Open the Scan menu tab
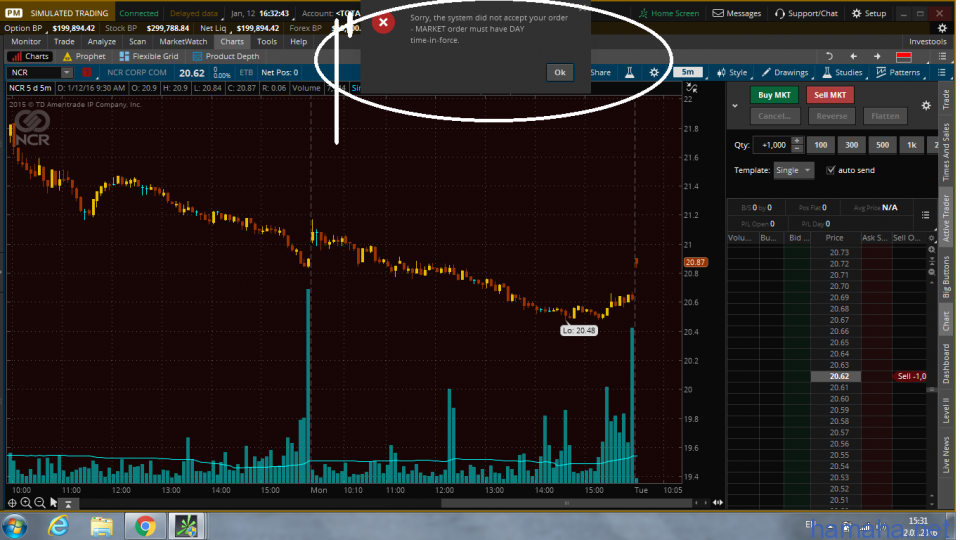 pos(138,42)
